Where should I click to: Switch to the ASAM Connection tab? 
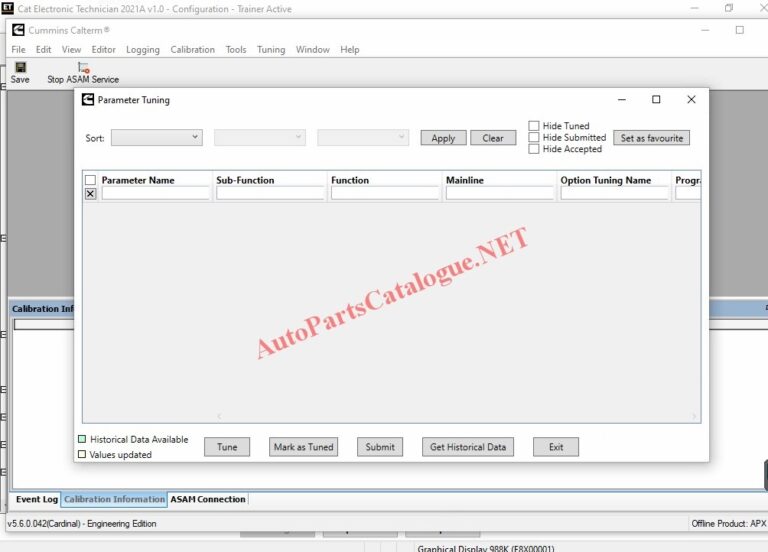point(208,499)
